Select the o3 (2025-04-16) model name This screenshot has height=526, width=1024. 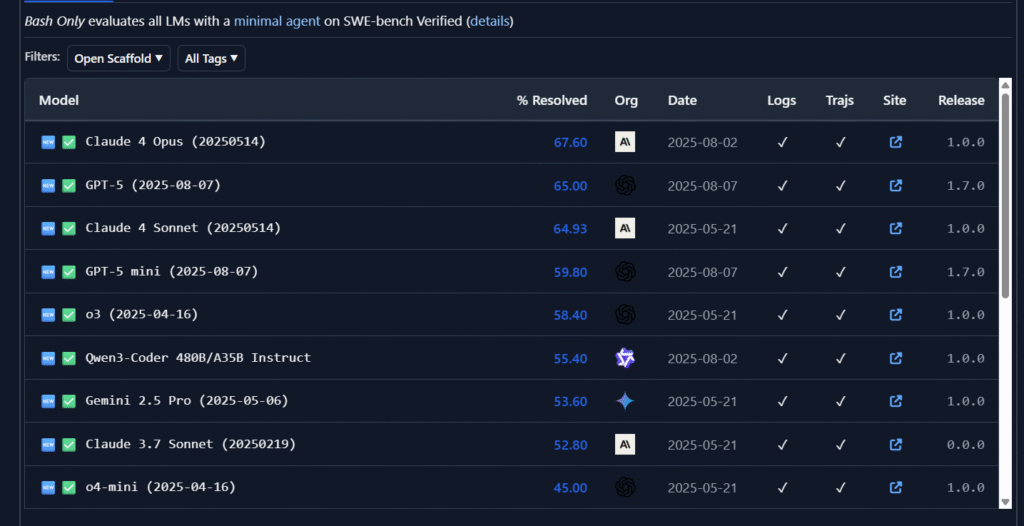click(142, 314)
